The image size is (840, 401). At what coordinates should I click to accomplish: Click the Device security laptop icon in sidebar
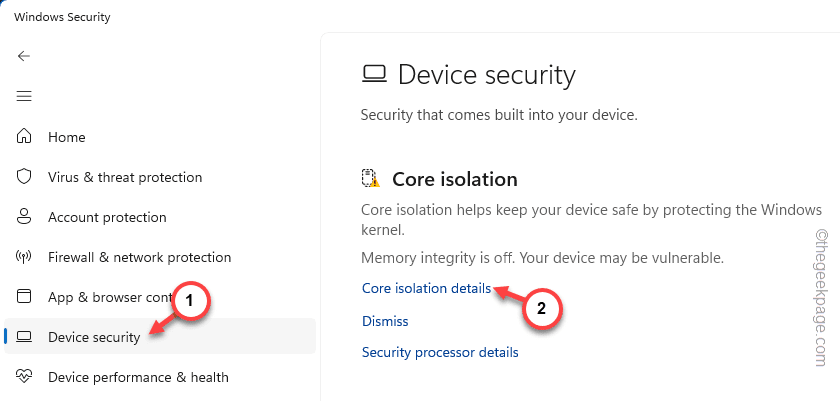[24, 337]
